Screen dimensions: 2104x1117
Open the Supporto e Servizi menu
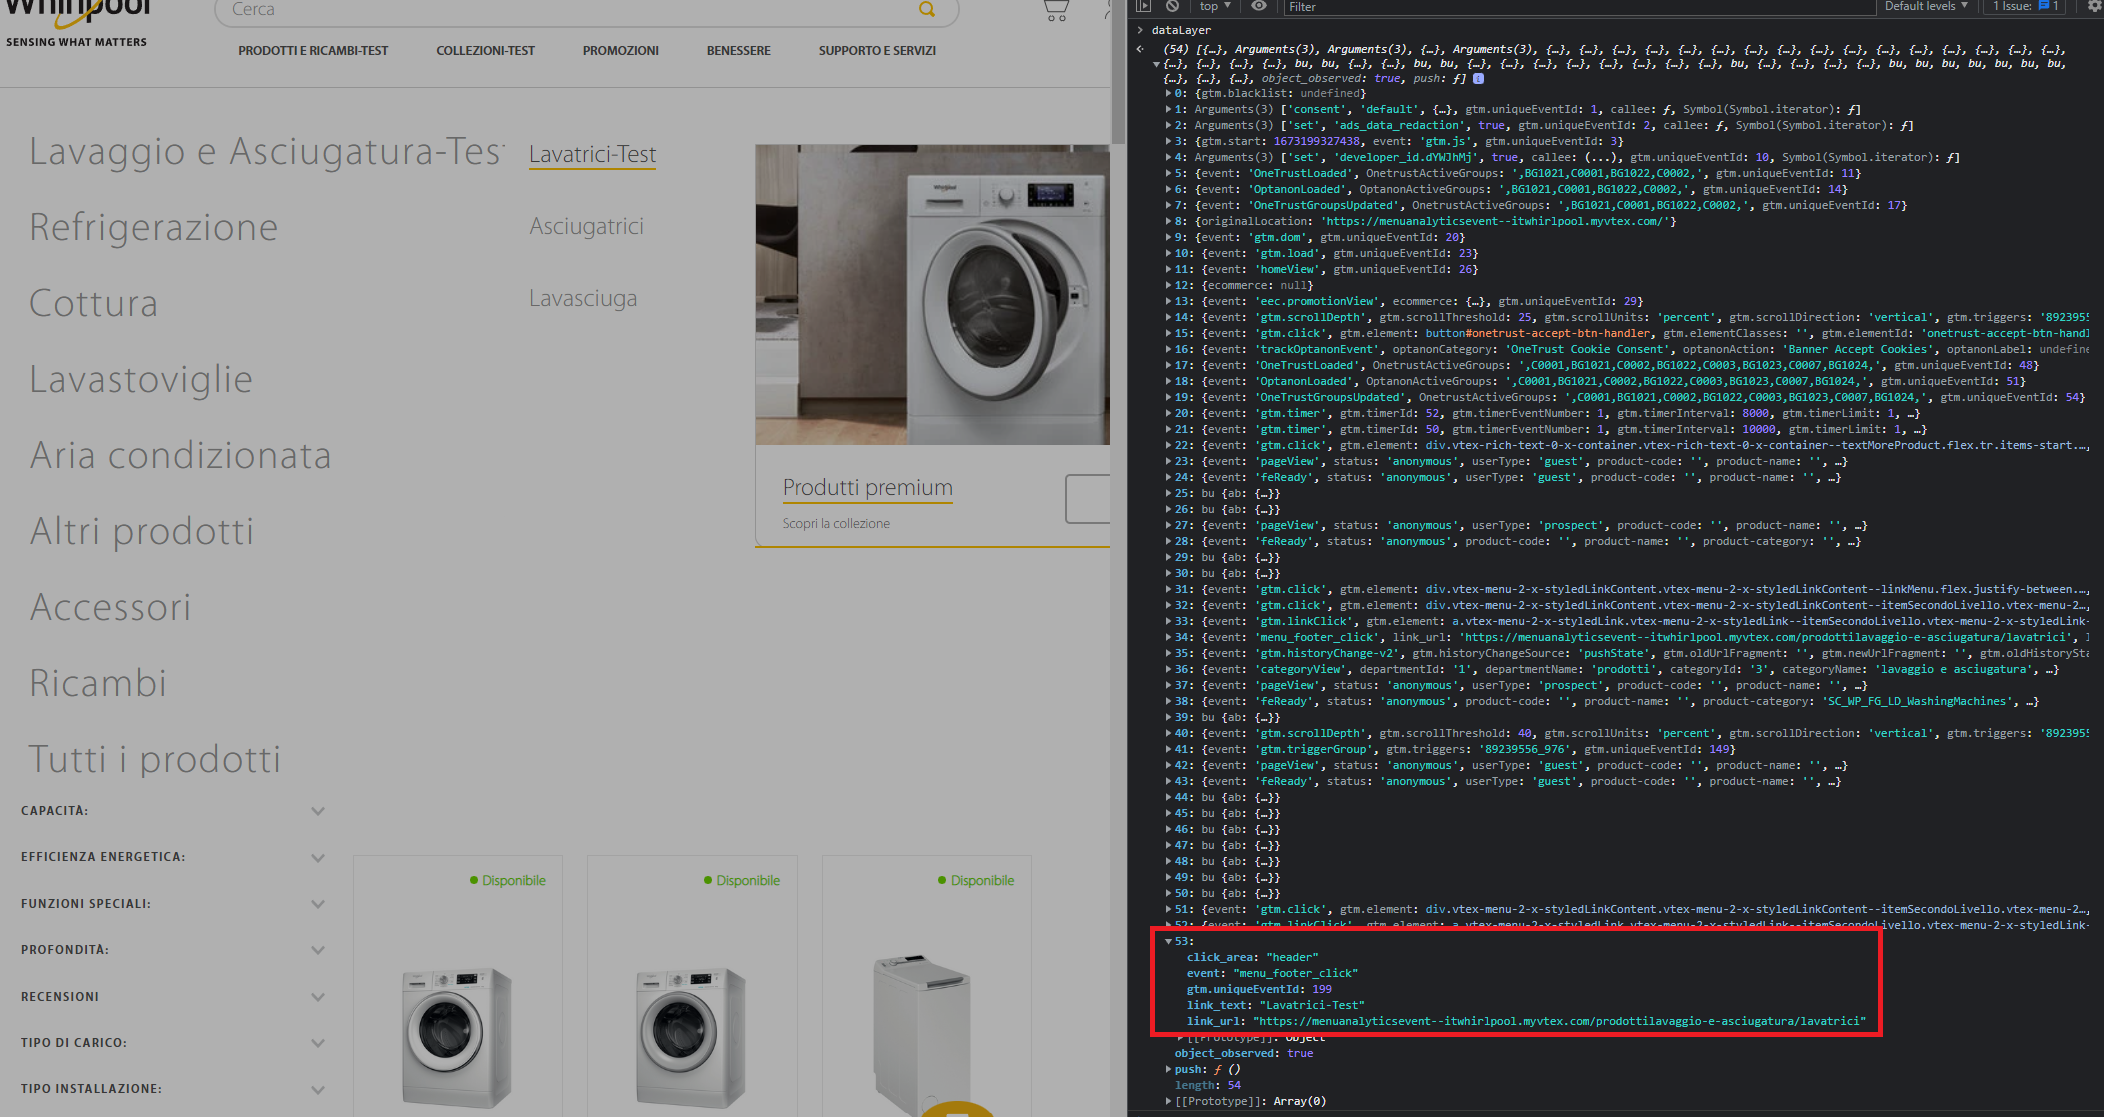pyautogui.click(x=877, y=51)
